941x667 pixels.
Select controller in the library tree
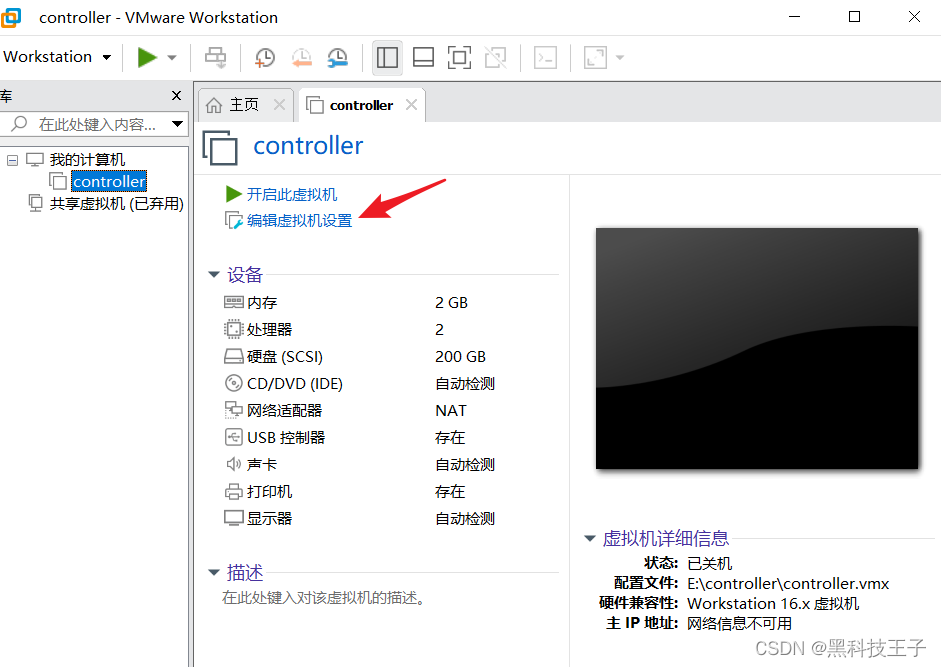[109, 181]
